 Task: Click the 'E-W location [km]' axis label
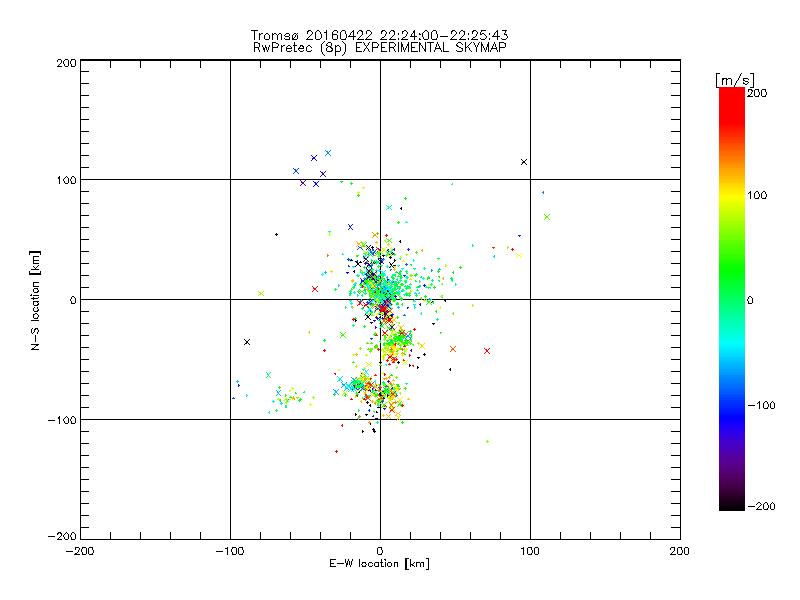coord(379,564)
